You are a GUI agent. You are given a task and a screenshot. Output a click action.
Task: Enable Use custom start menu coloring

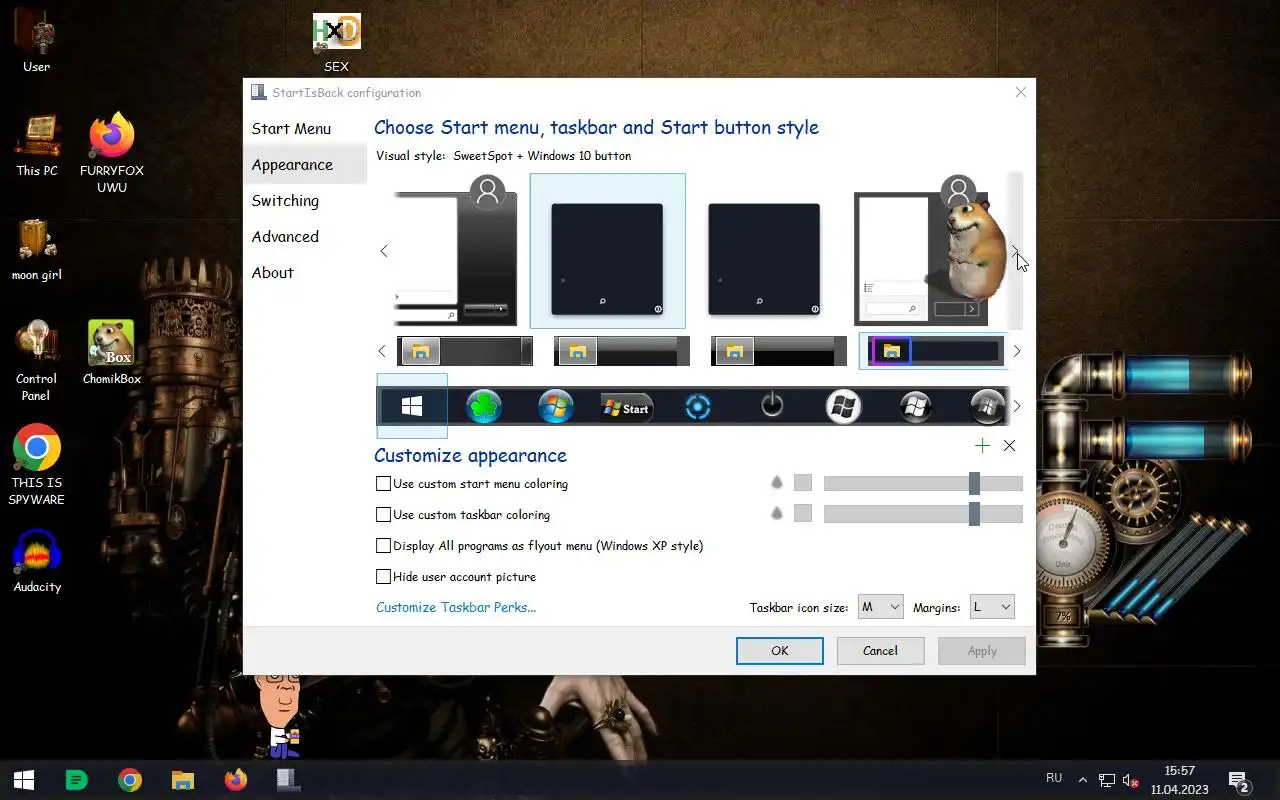coord(383,484)
